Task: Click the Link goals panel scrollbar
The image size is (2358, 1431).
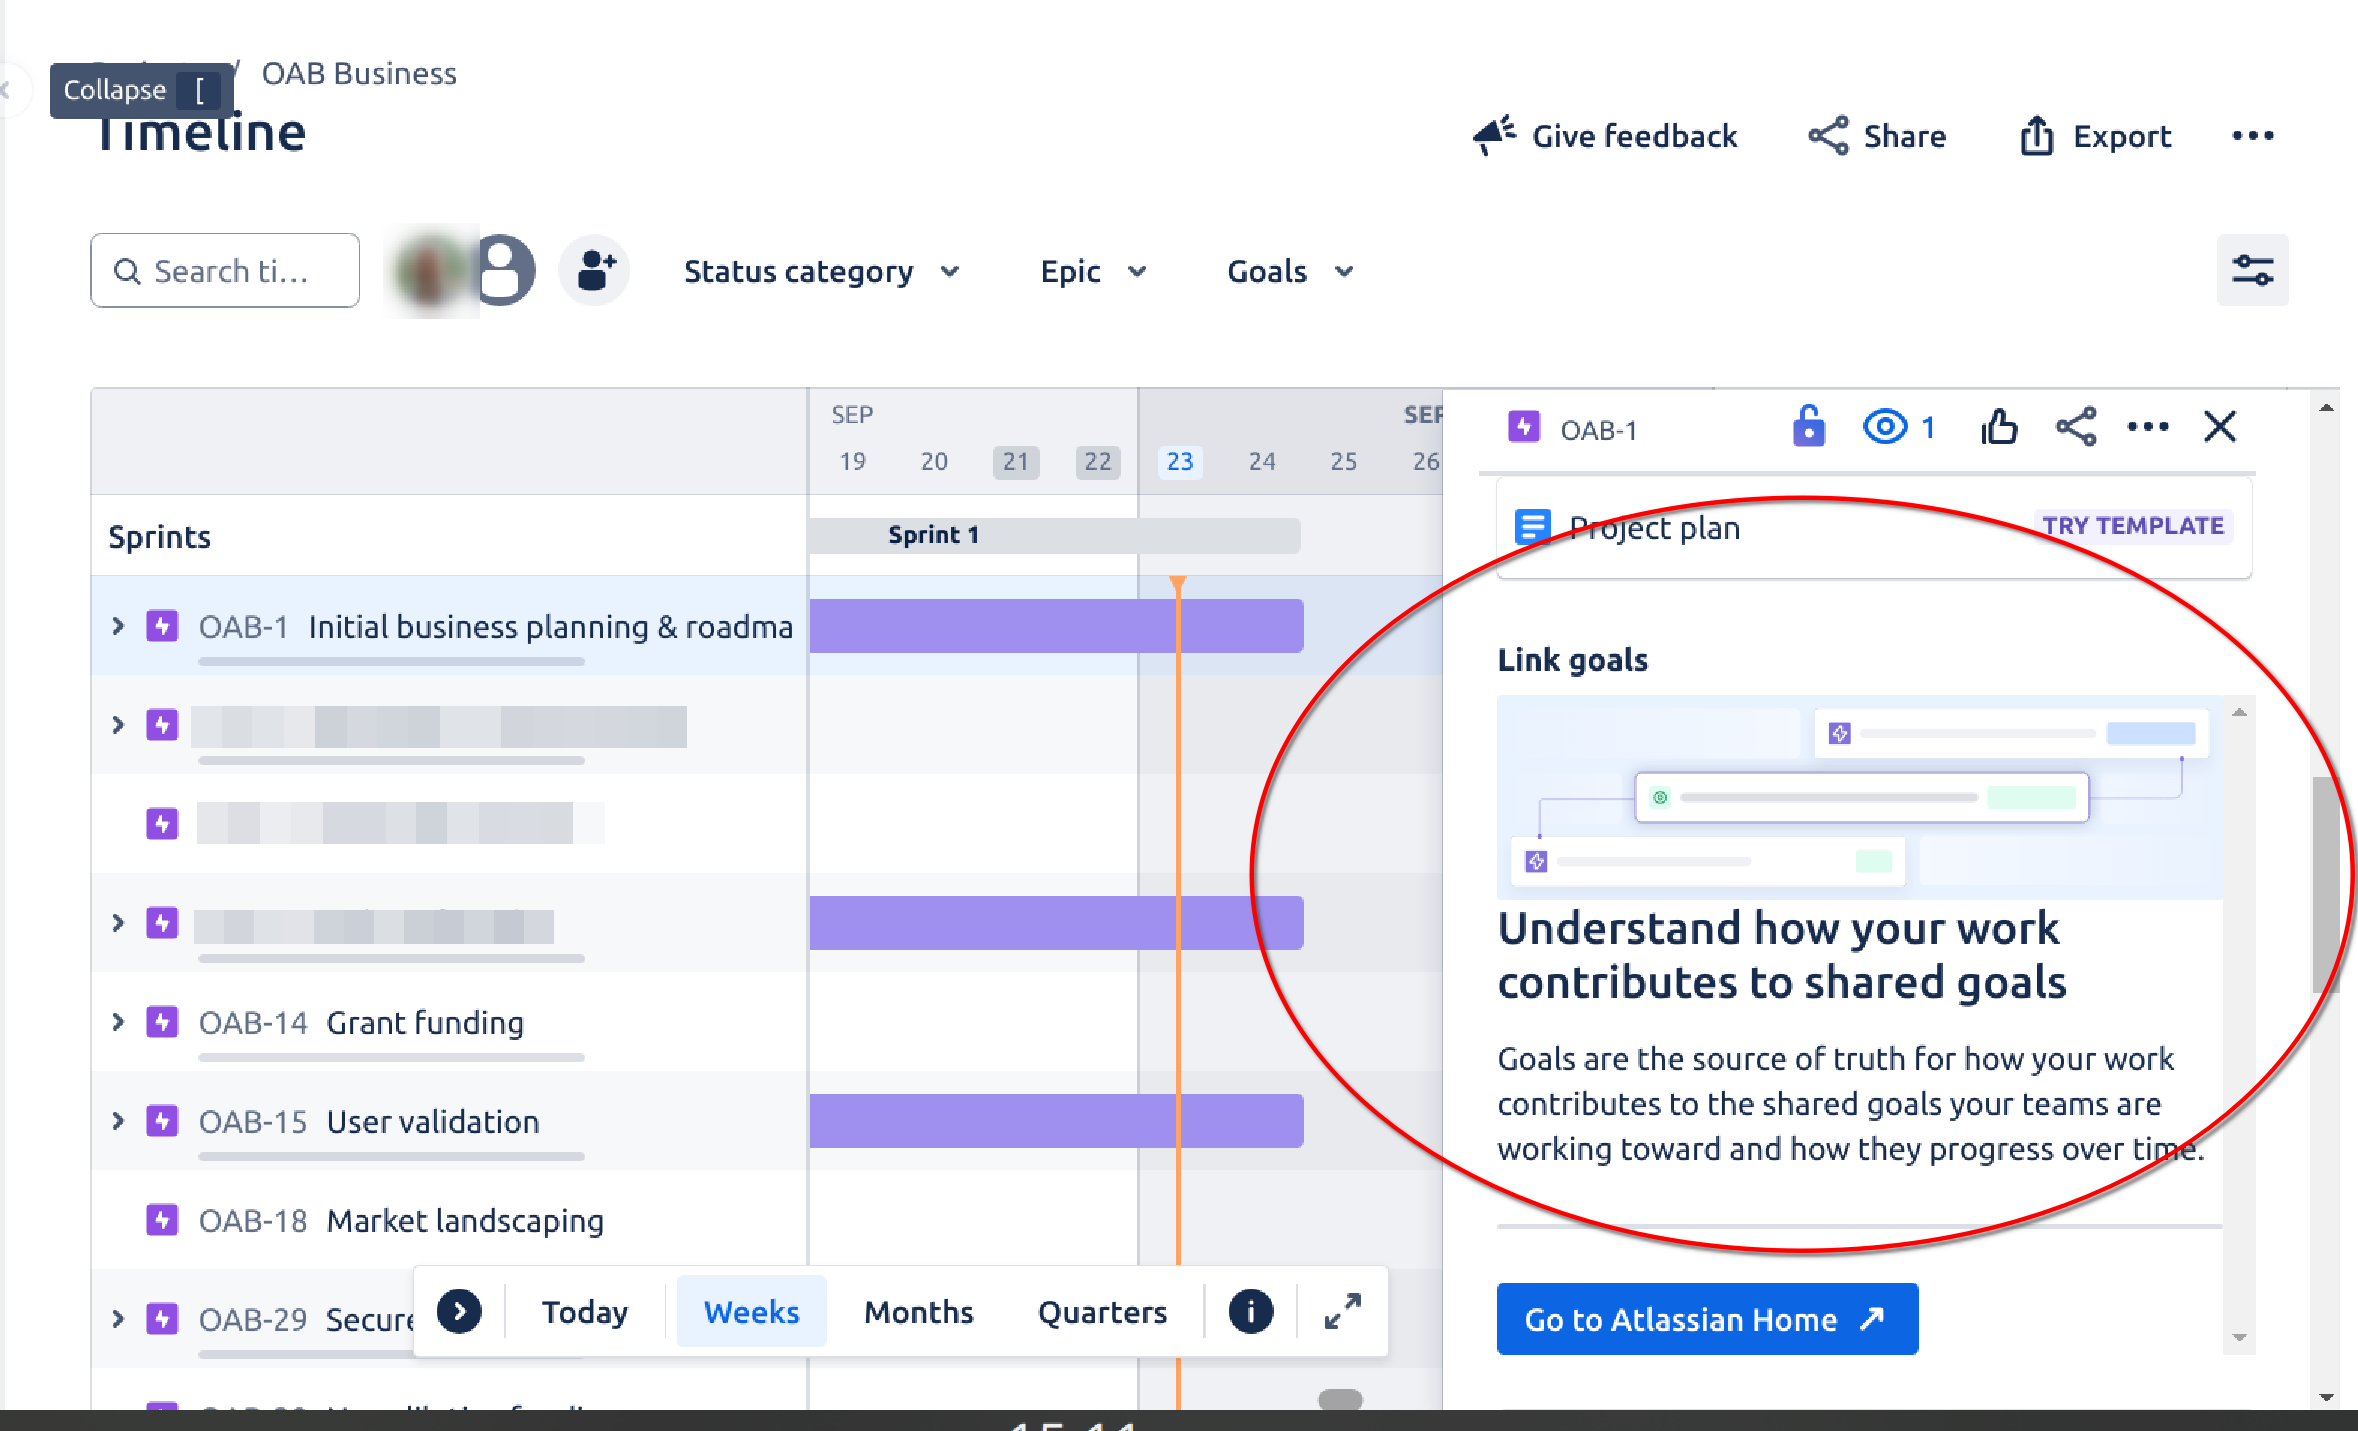Action: (x=2239, y=1024)
